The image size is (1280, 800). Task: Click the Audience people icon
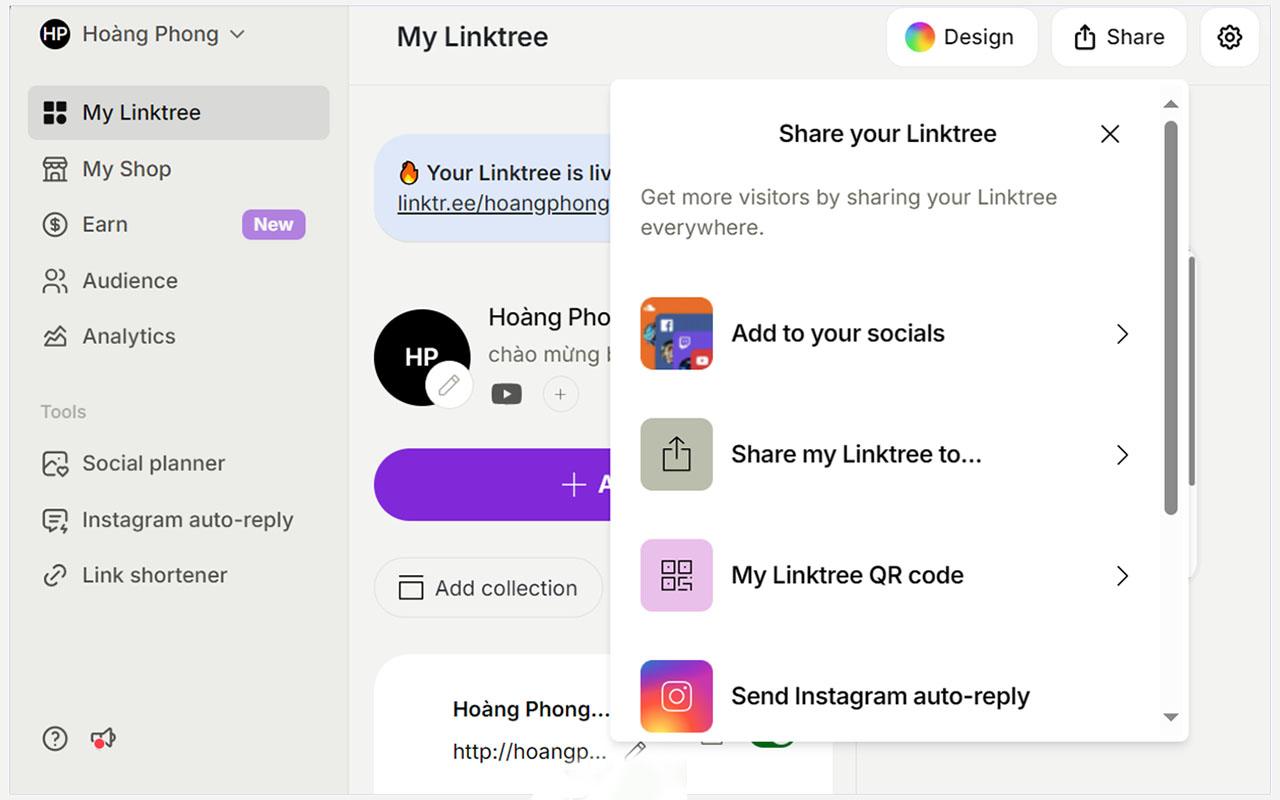tap(55, 281)
